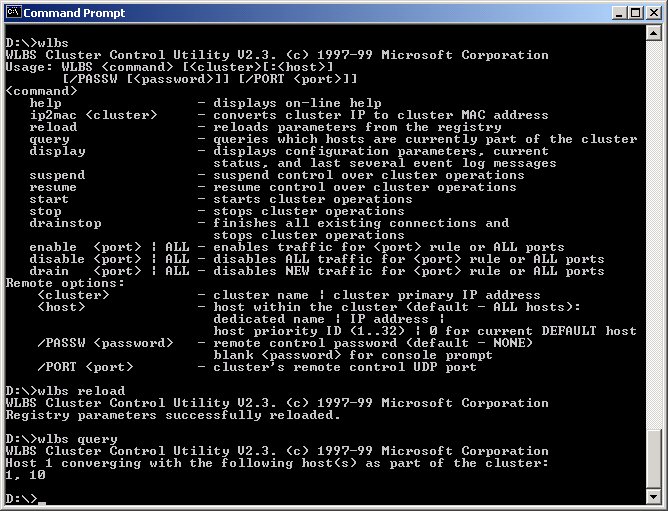Click the 'ip2mac <cluster>' command entry
The width and height of the screenshot is (668, 511).
(x=93, y=115)
